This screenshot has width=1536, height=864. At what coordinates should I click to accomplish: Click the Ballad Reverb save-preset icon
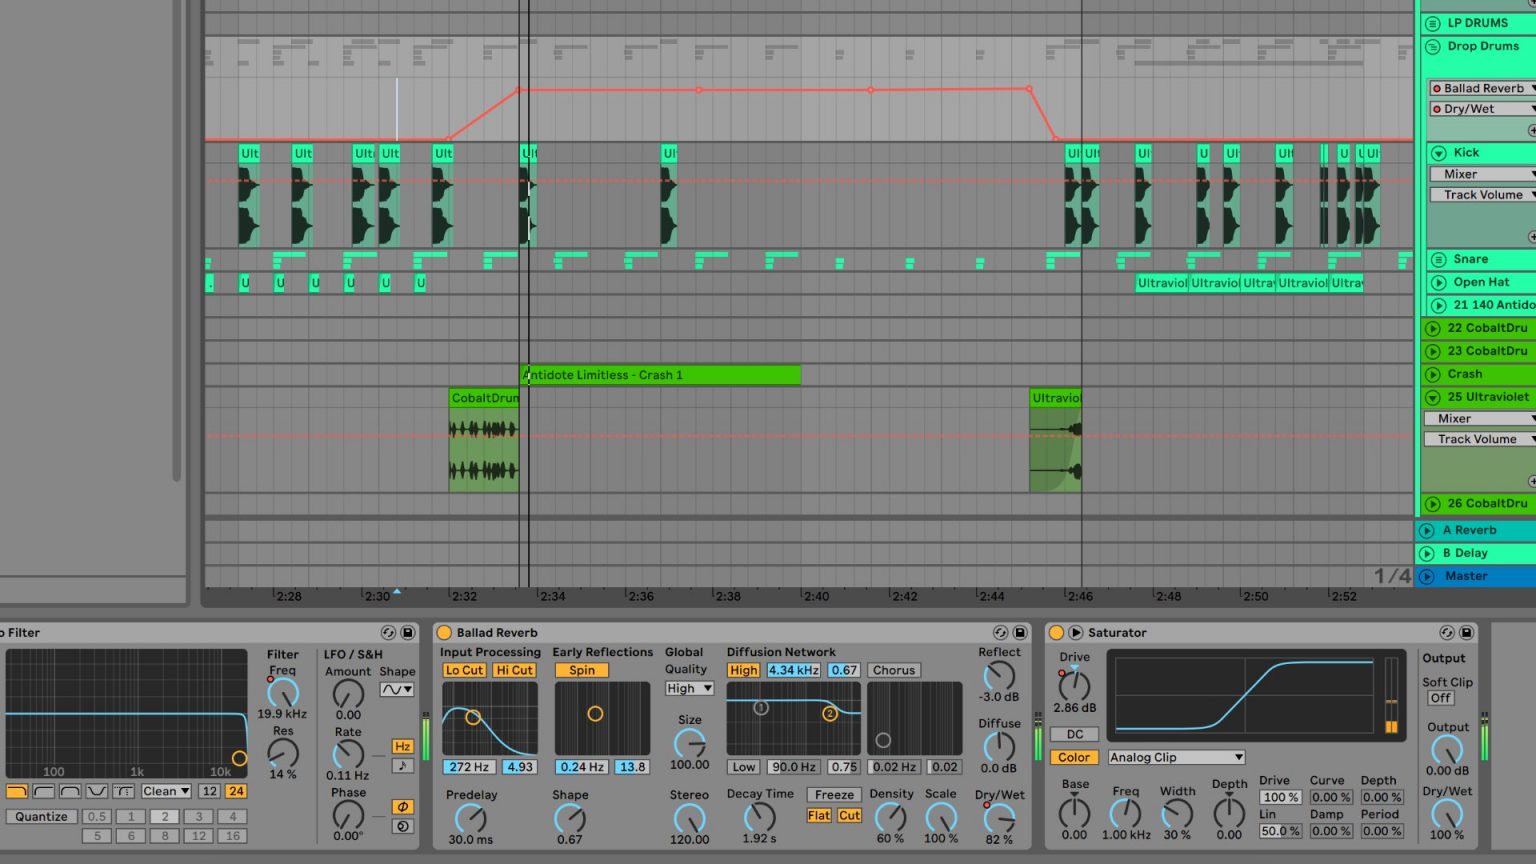pos(1021,632)
